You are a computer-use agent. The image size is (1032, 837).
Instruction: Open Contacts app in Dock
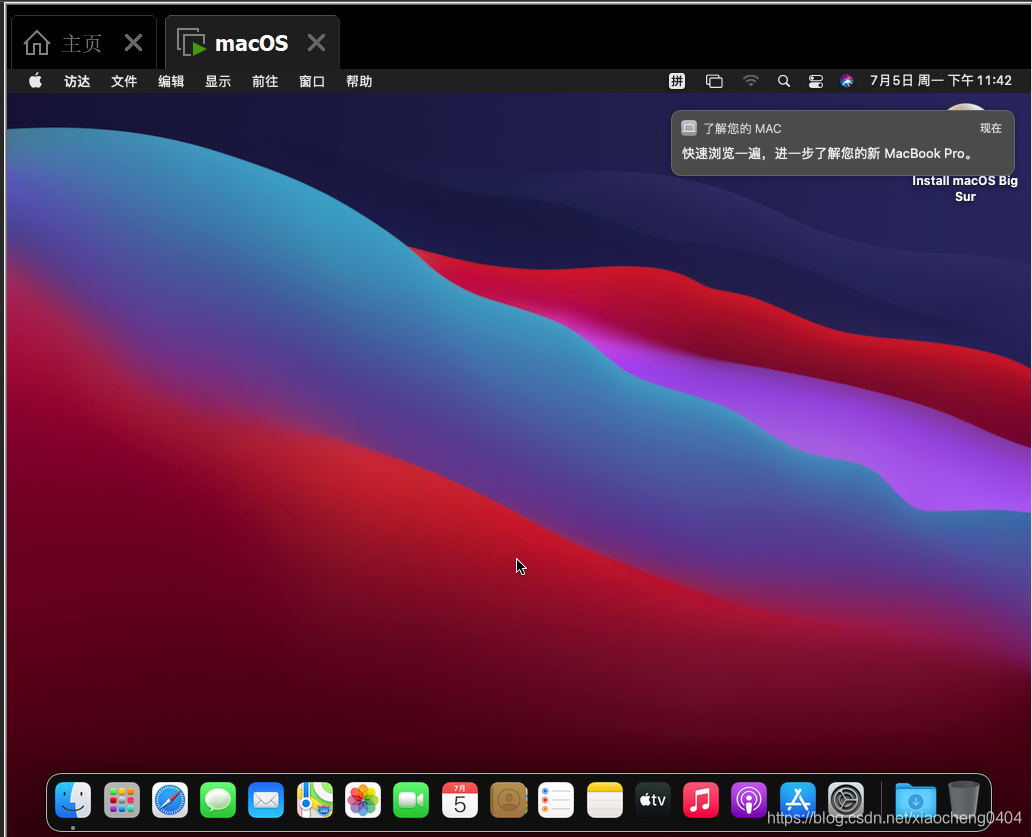tap(508, 800)
